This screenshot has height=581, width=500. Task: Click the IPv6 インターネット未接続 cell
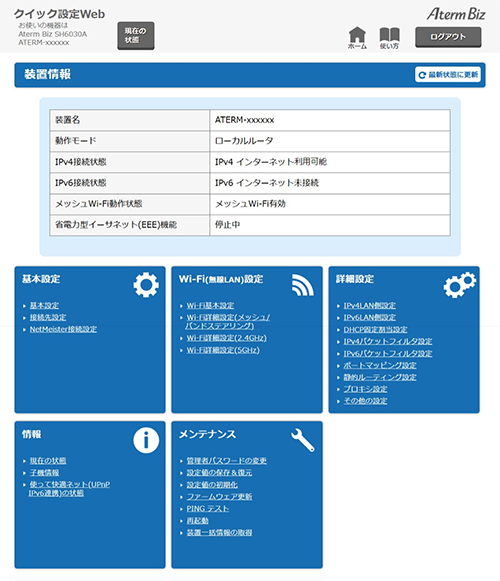coord(330,183)
